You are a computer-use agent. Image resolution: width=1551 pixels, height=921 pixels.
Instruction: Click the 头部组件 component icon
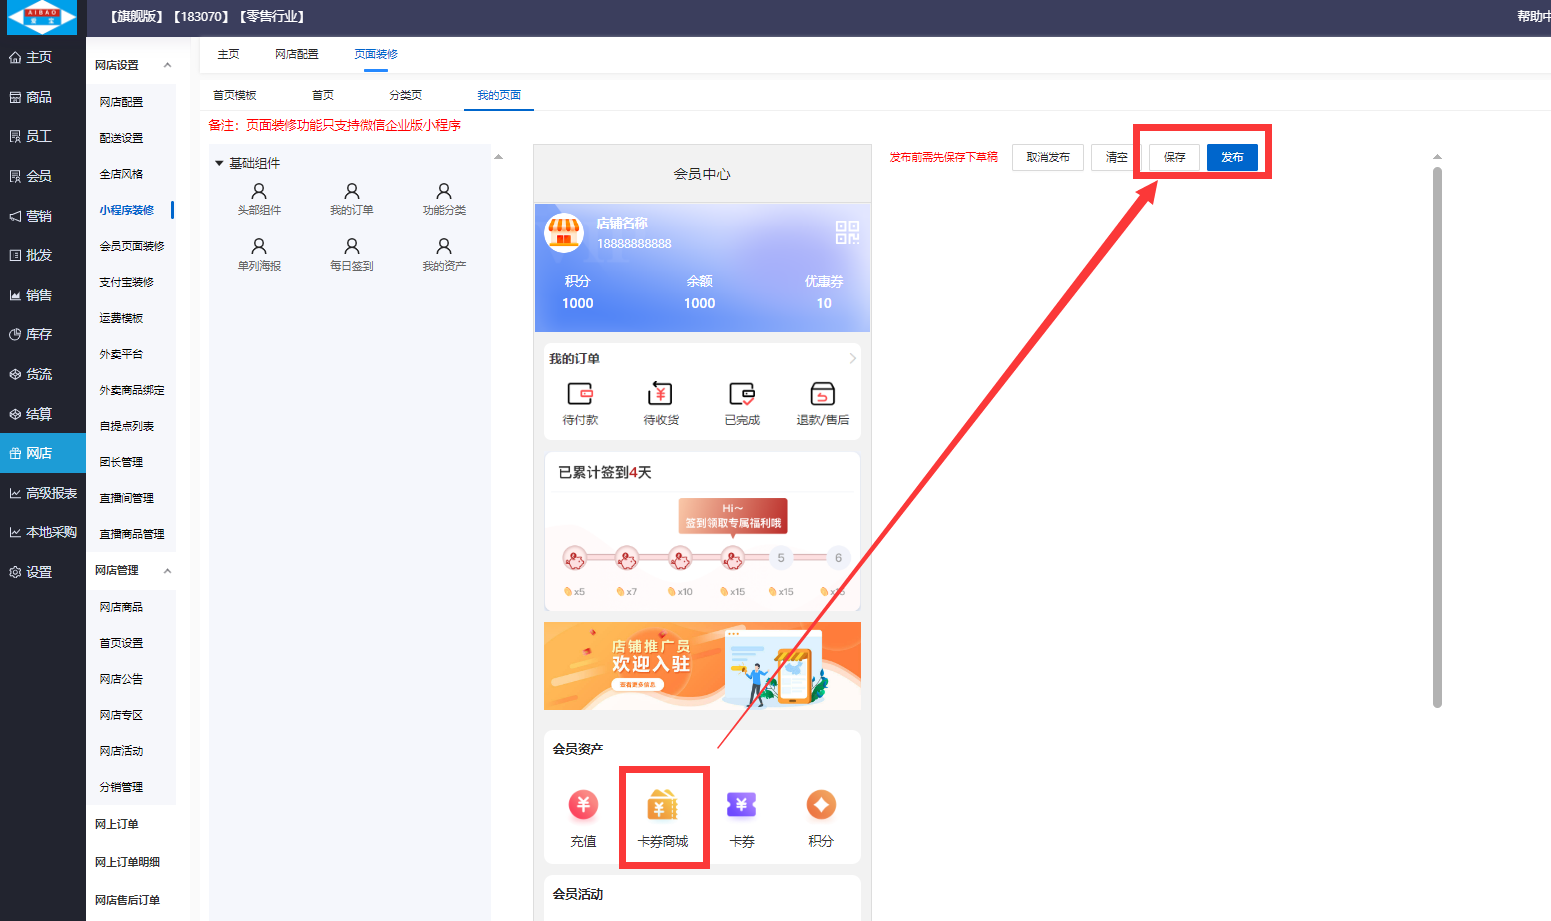tap(259, 192)
